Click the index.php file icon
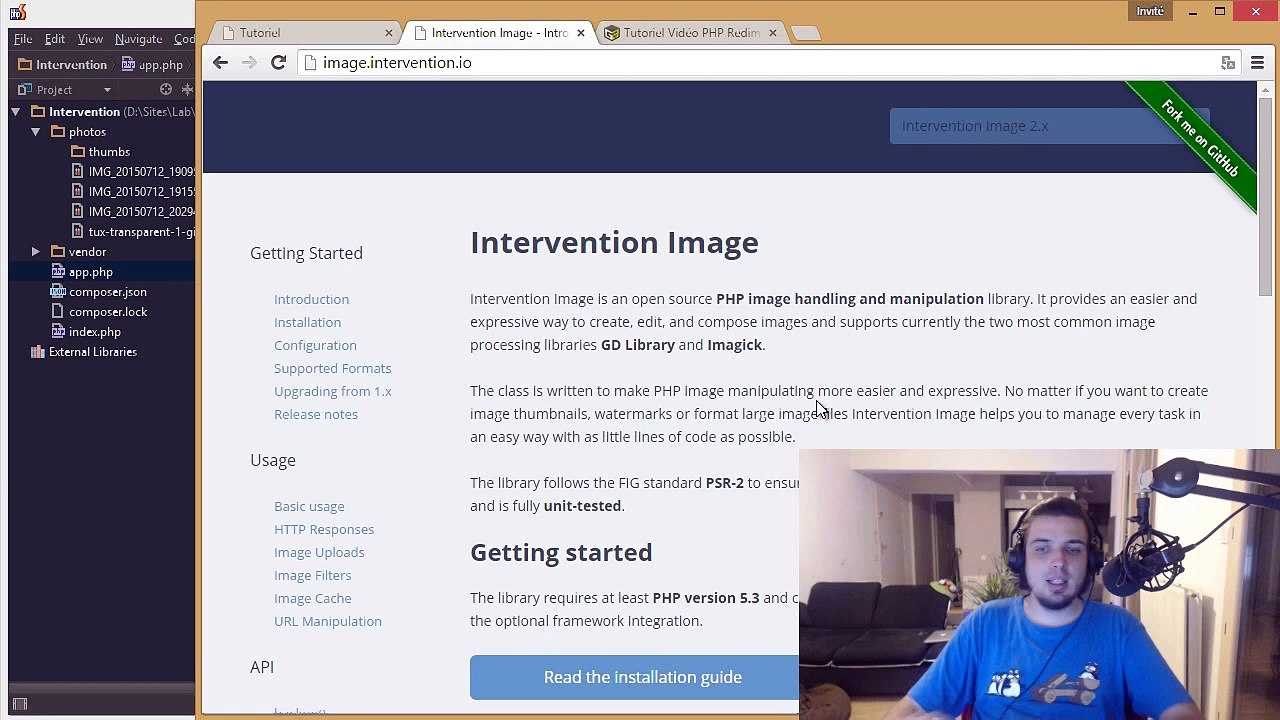Image resolution: width=1280 pixels, height=720 pixels. (x=58, y=331)
